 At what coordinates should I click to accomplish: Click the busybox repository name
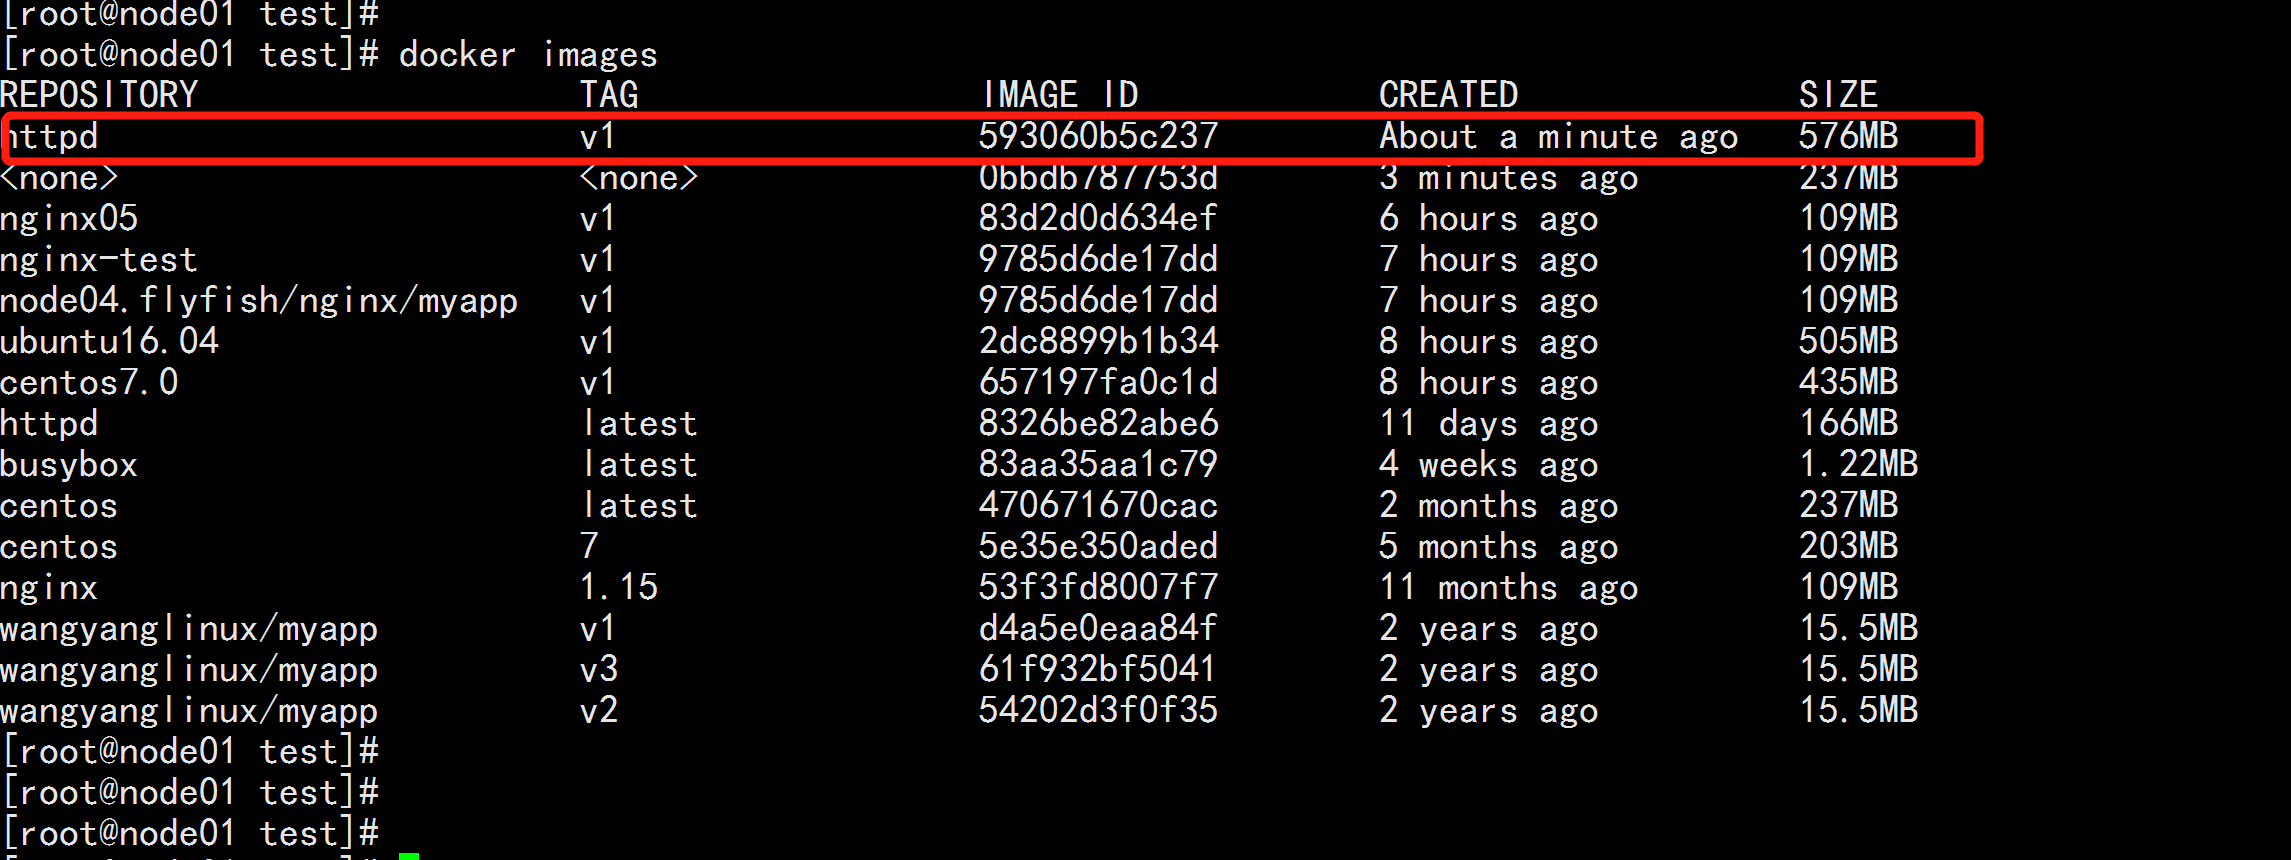pos(69,464)
